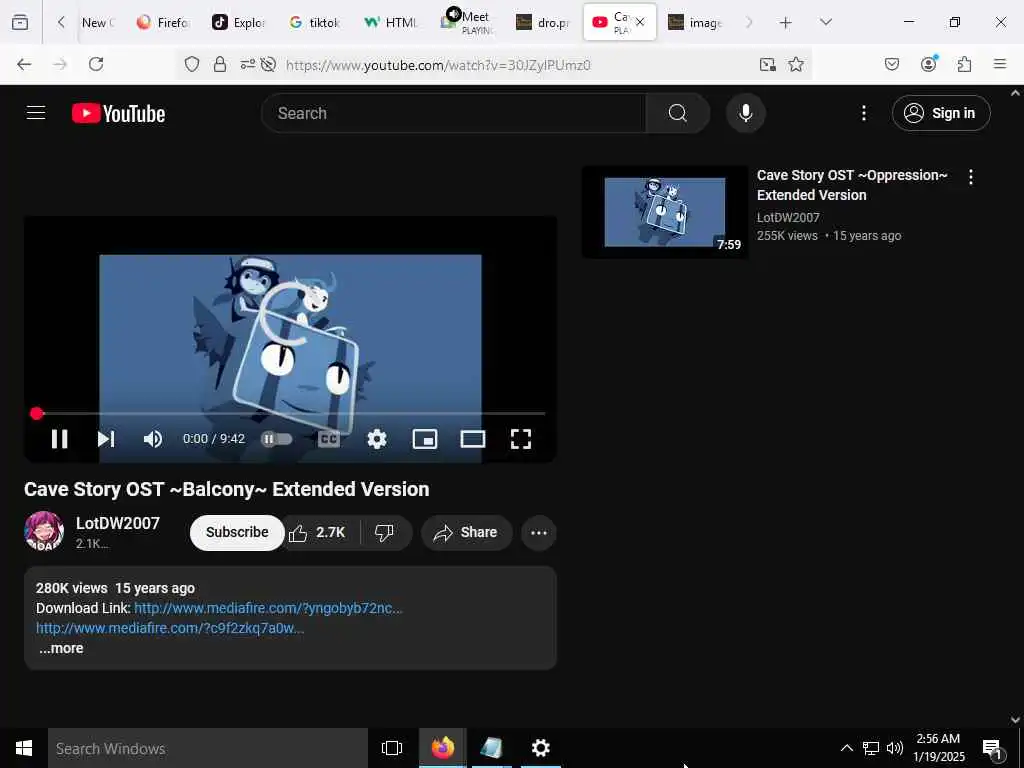The height and width of the screenshot is (768, 1024).
Task: Open the Oppression Extended Version thumbnail
Action: click(665, 212)
